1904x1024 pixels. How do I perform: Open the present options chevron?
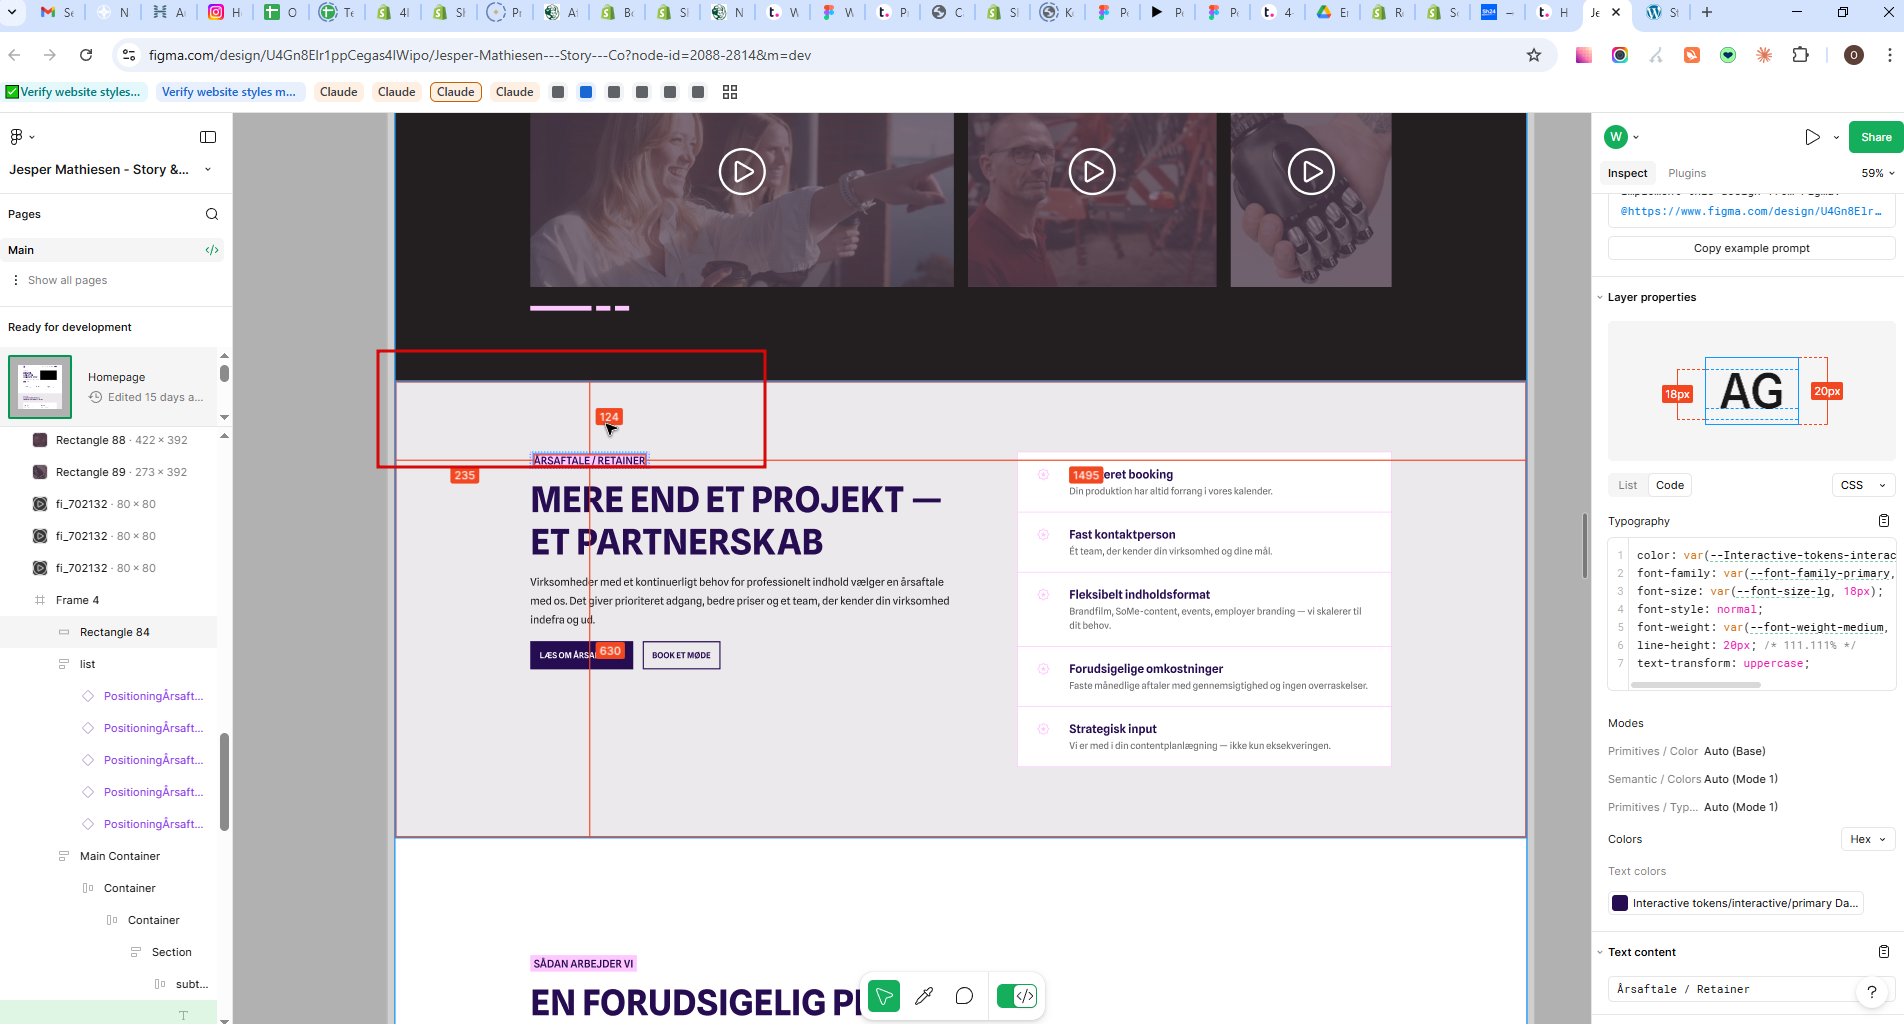tap(1836, 137)
